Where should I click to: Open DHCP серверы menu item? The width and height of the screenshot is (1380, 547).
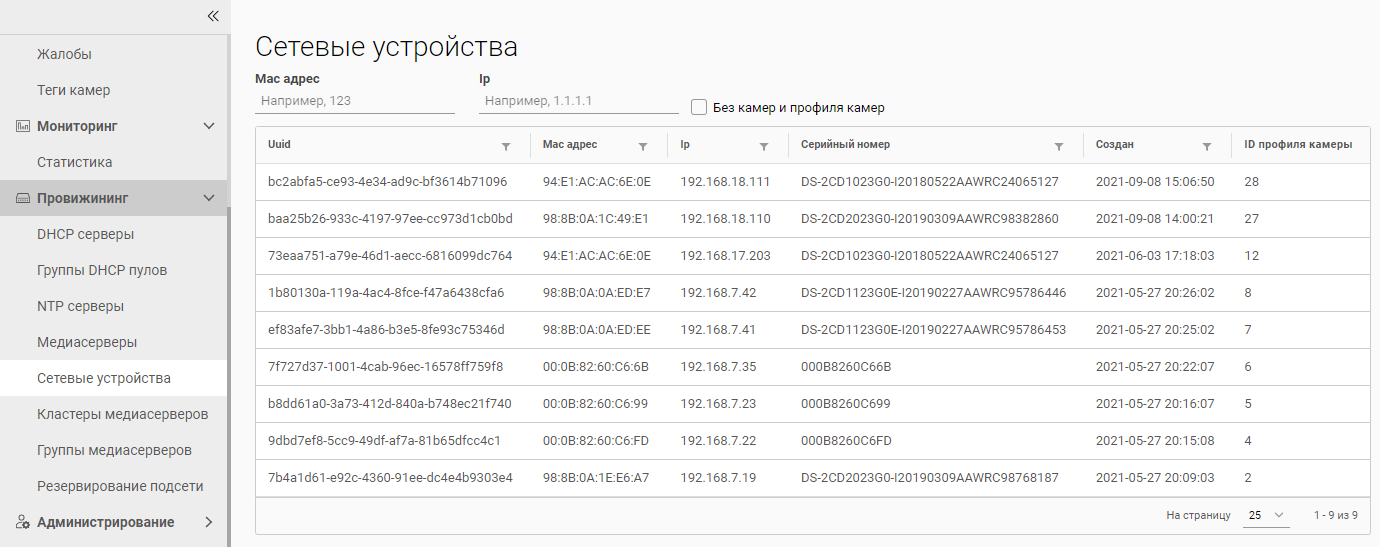coord(85,234)
